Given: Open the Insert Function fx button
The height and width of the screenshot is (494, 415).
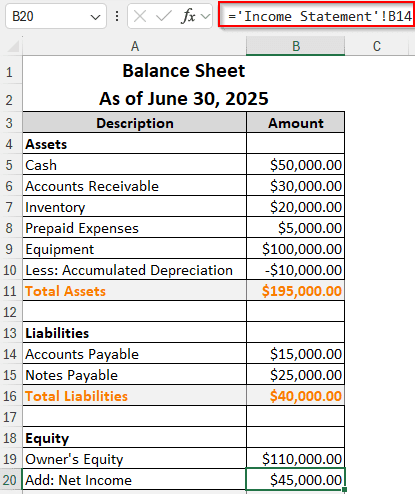Looking at the screenshot, I should point(188,16).
